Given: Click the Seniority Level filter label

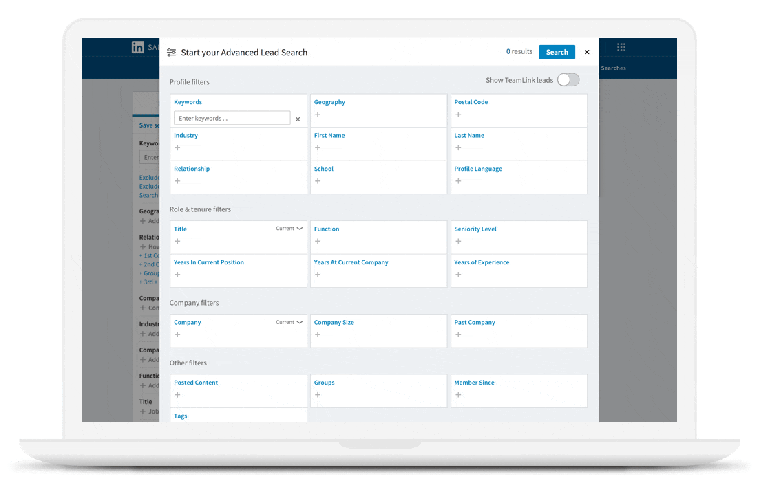Looking at the screenshot, I should click(475, 229).
